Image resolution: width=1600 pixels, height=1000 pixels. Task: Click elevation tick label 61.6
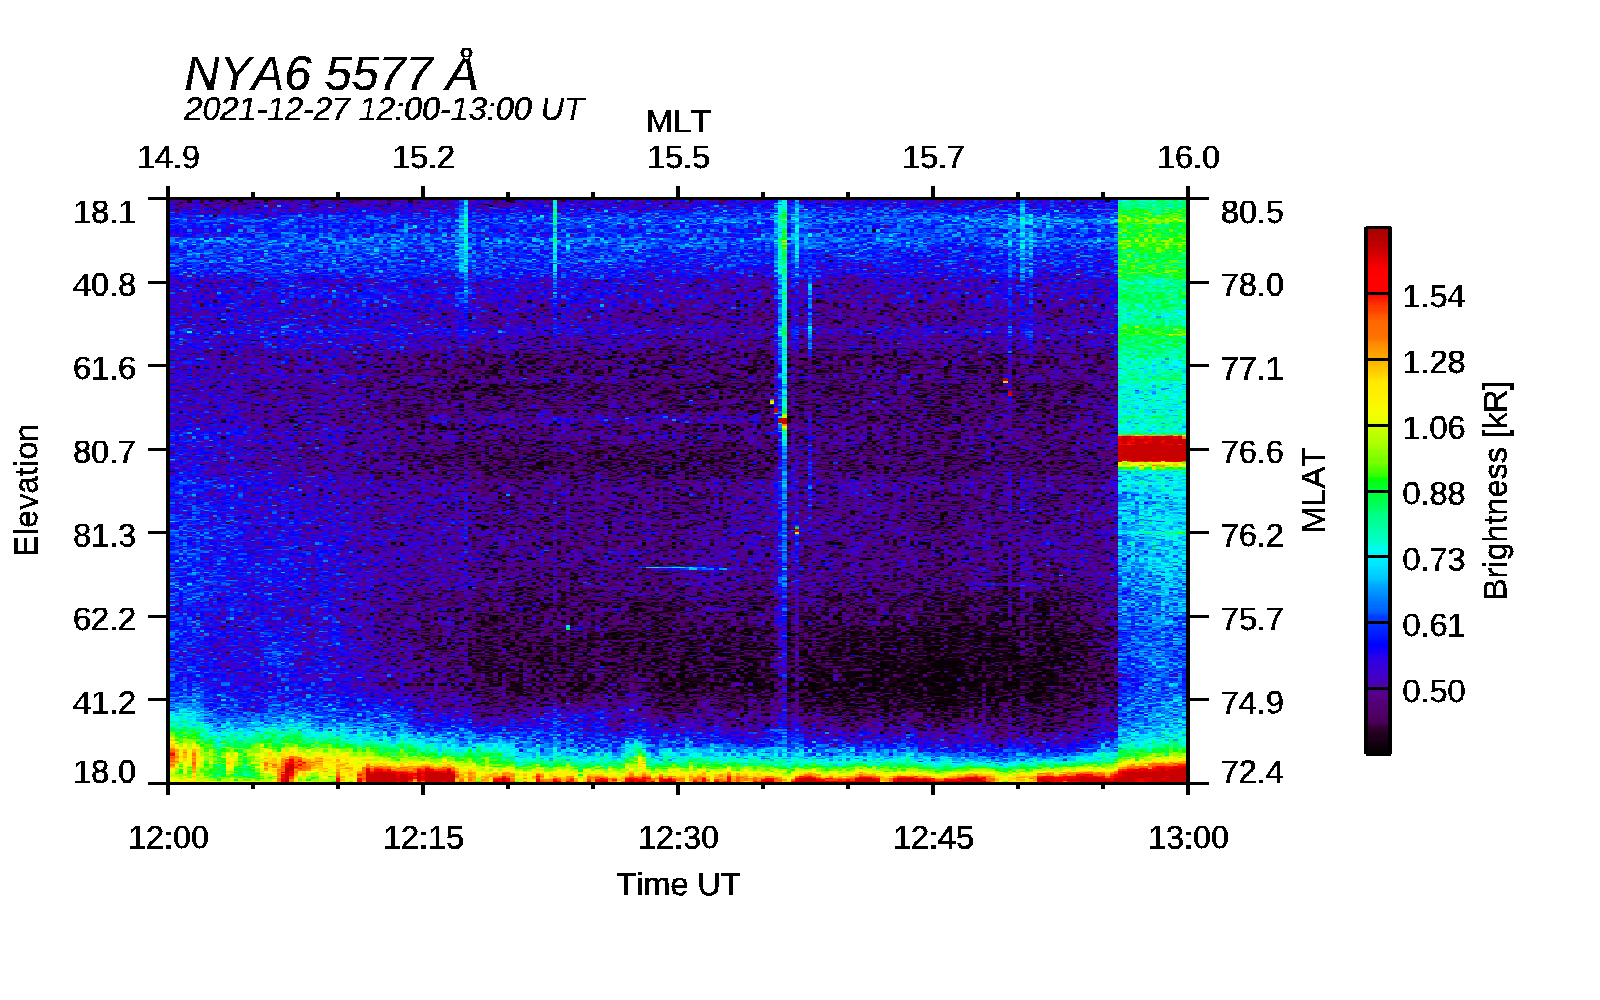pos(104,368)
